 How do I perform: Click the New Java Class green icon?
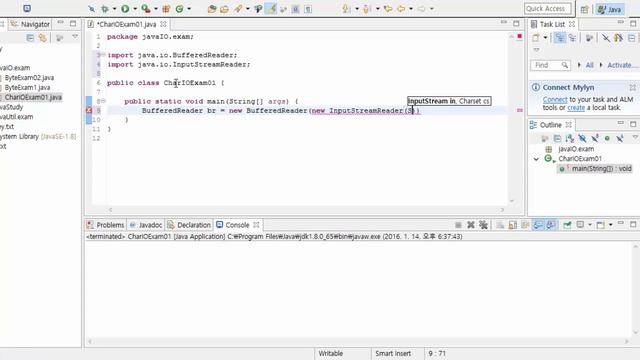tap(179, 9)
